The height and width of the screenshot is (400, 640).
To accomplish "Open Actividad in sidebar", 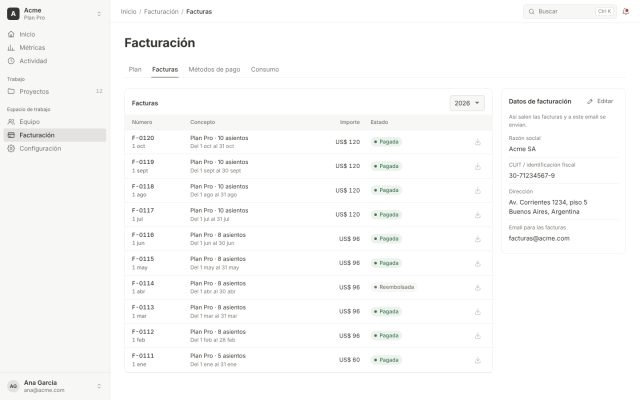I will 55,61.
